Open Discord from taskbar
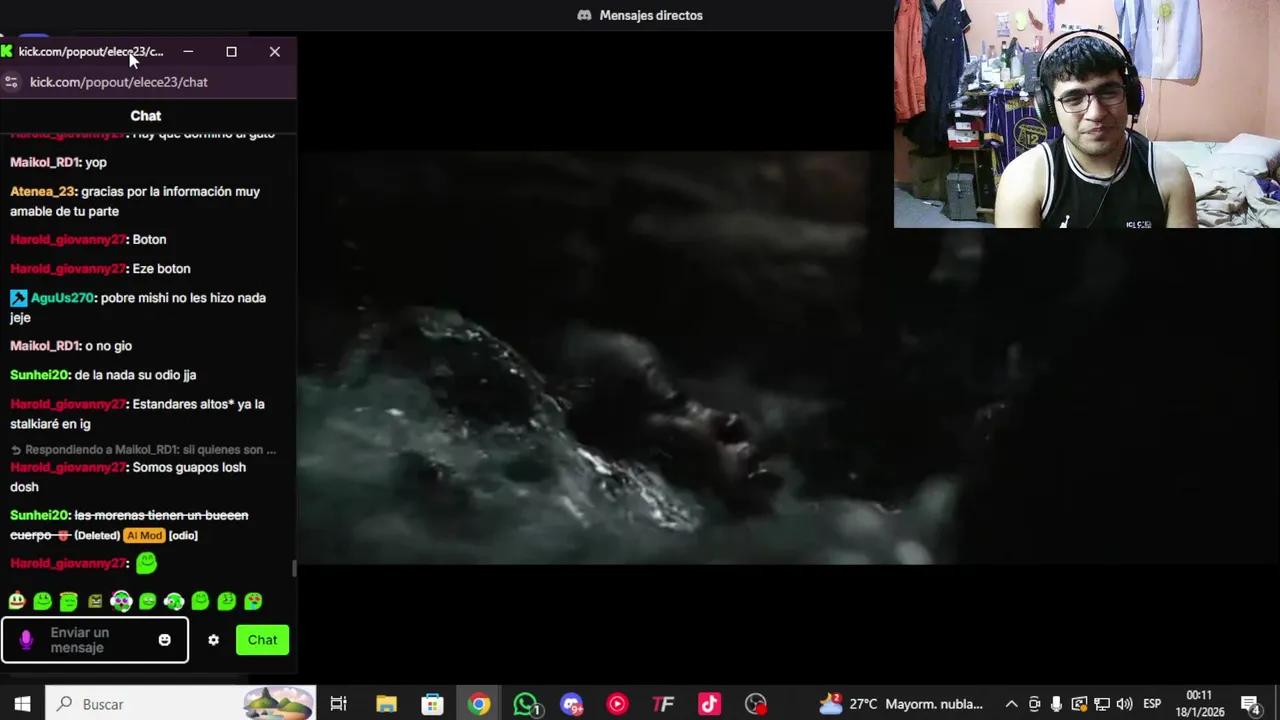 [571, 704]
